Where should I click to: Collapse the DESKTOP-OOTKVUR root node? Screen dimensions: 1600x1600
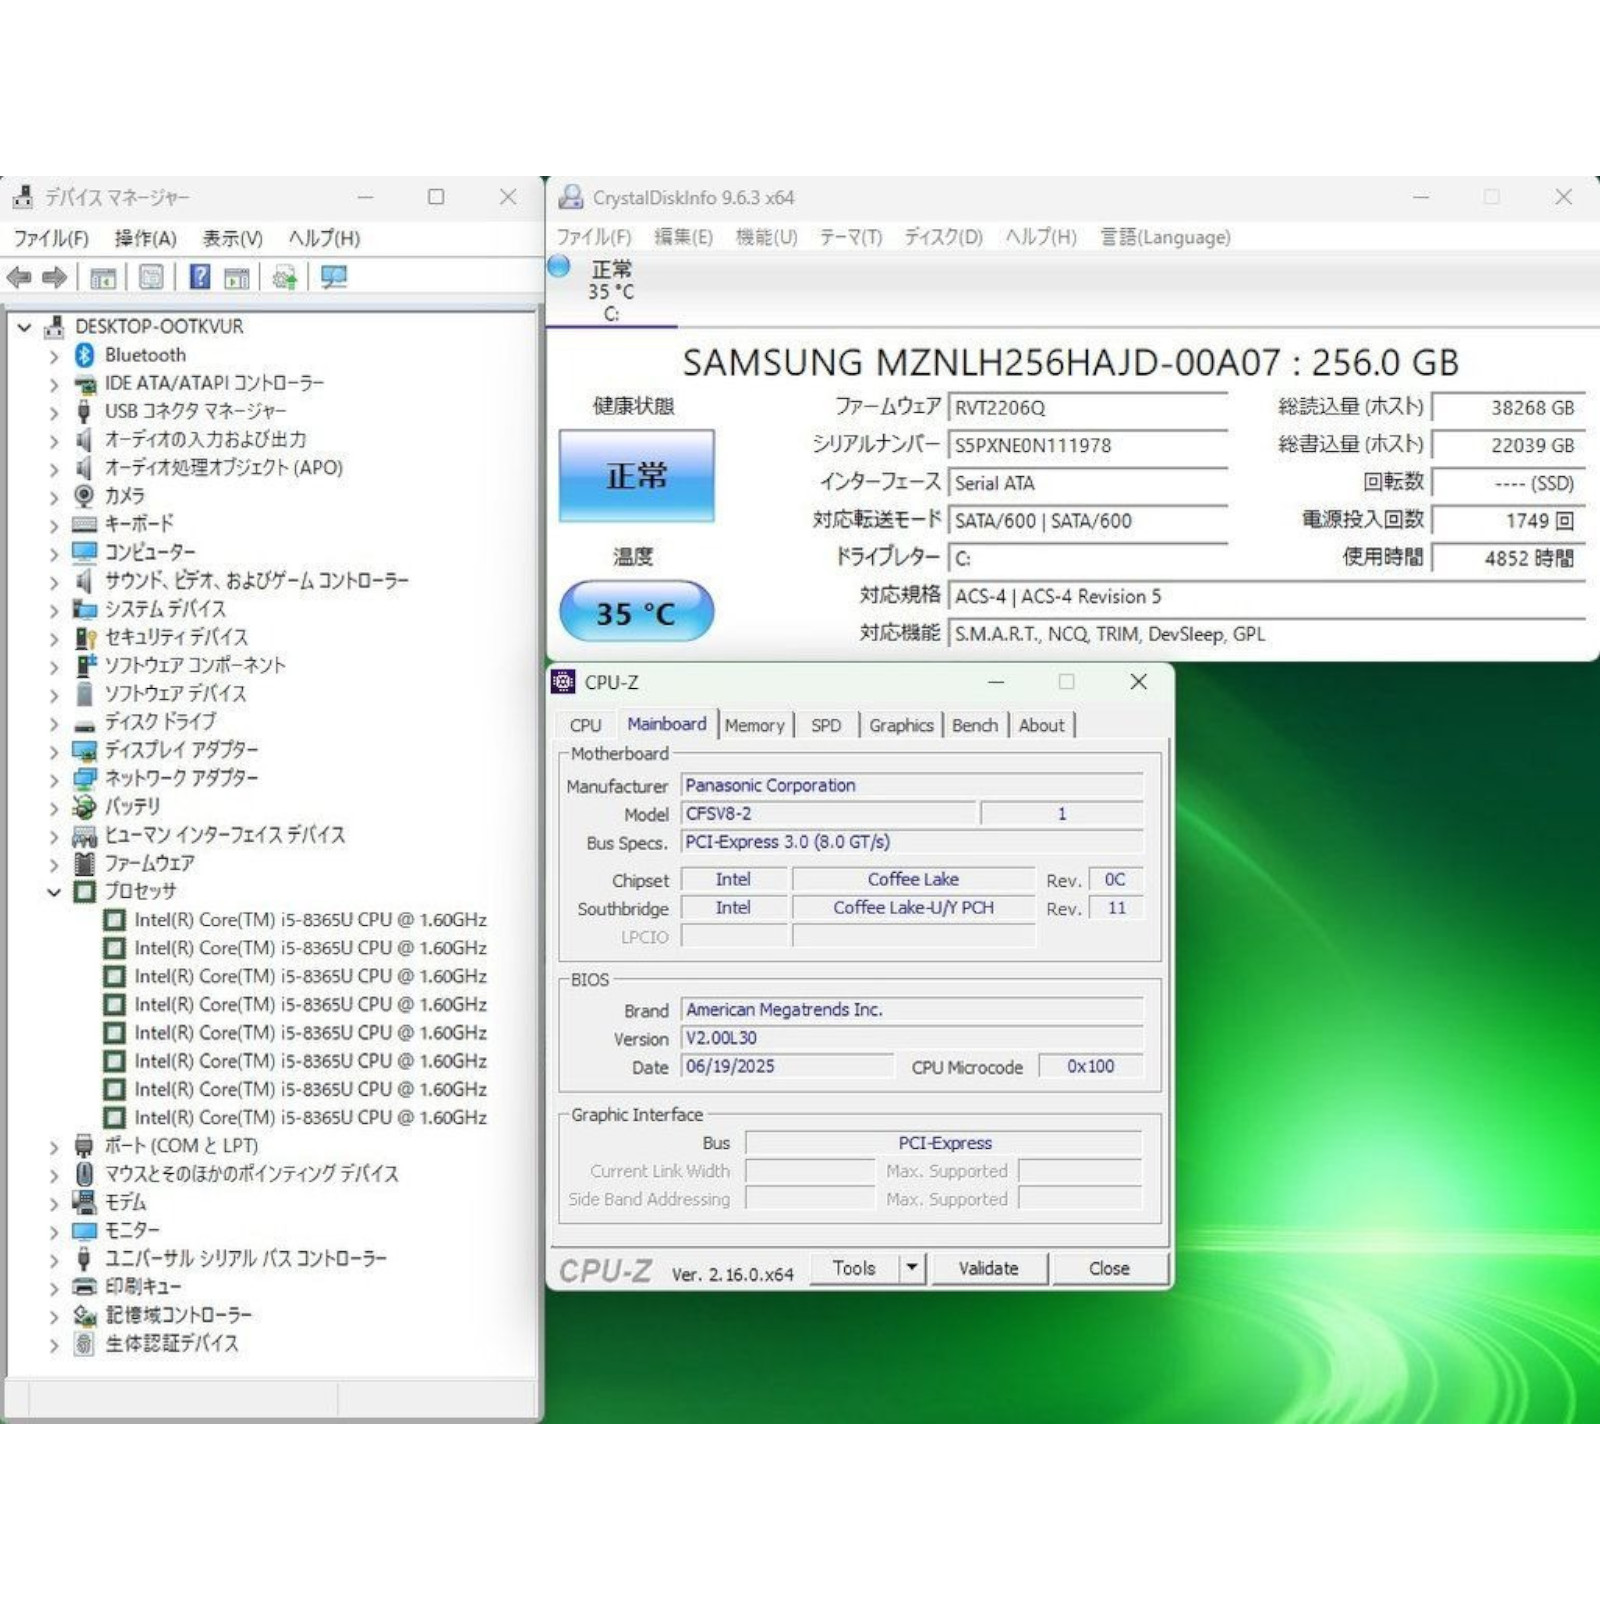(x=25, y=327)
